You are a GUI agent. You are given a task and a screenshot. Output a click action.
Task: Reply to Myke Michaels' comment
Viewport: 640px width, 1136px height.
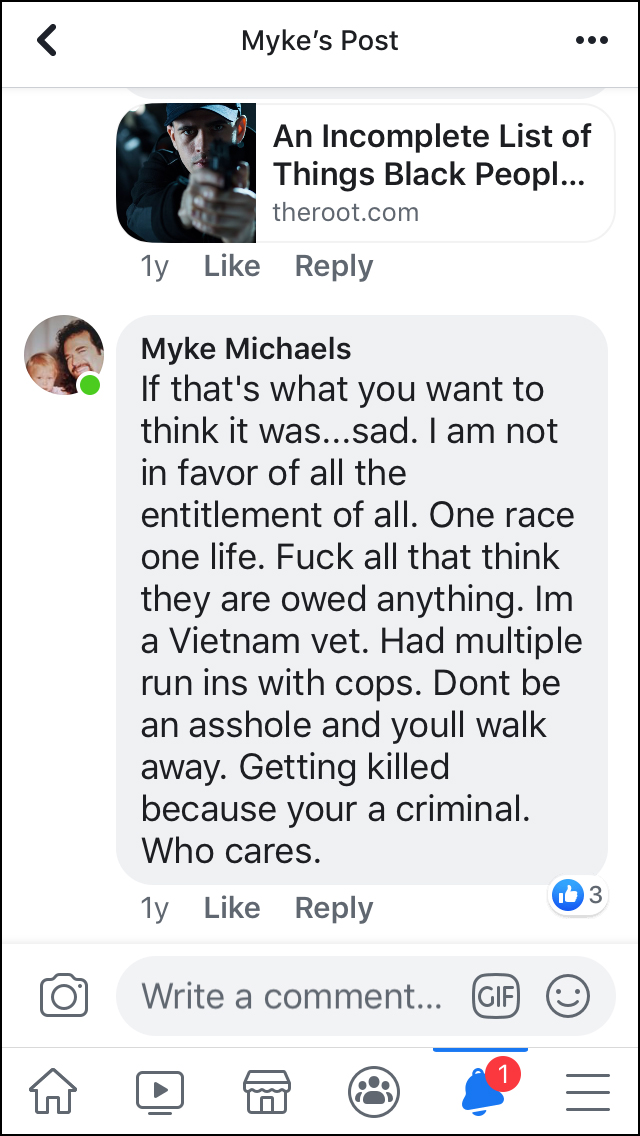pos(334,908)
